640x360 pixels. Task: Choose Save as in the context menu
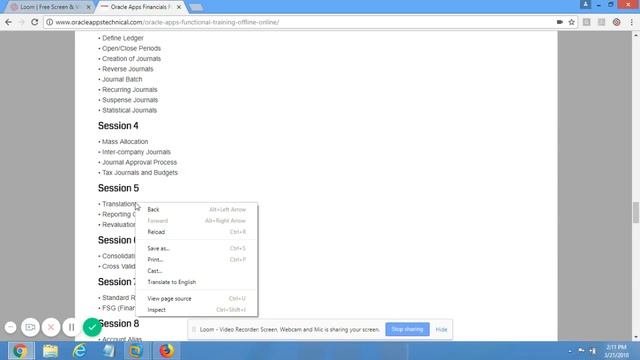click(196, 248)
